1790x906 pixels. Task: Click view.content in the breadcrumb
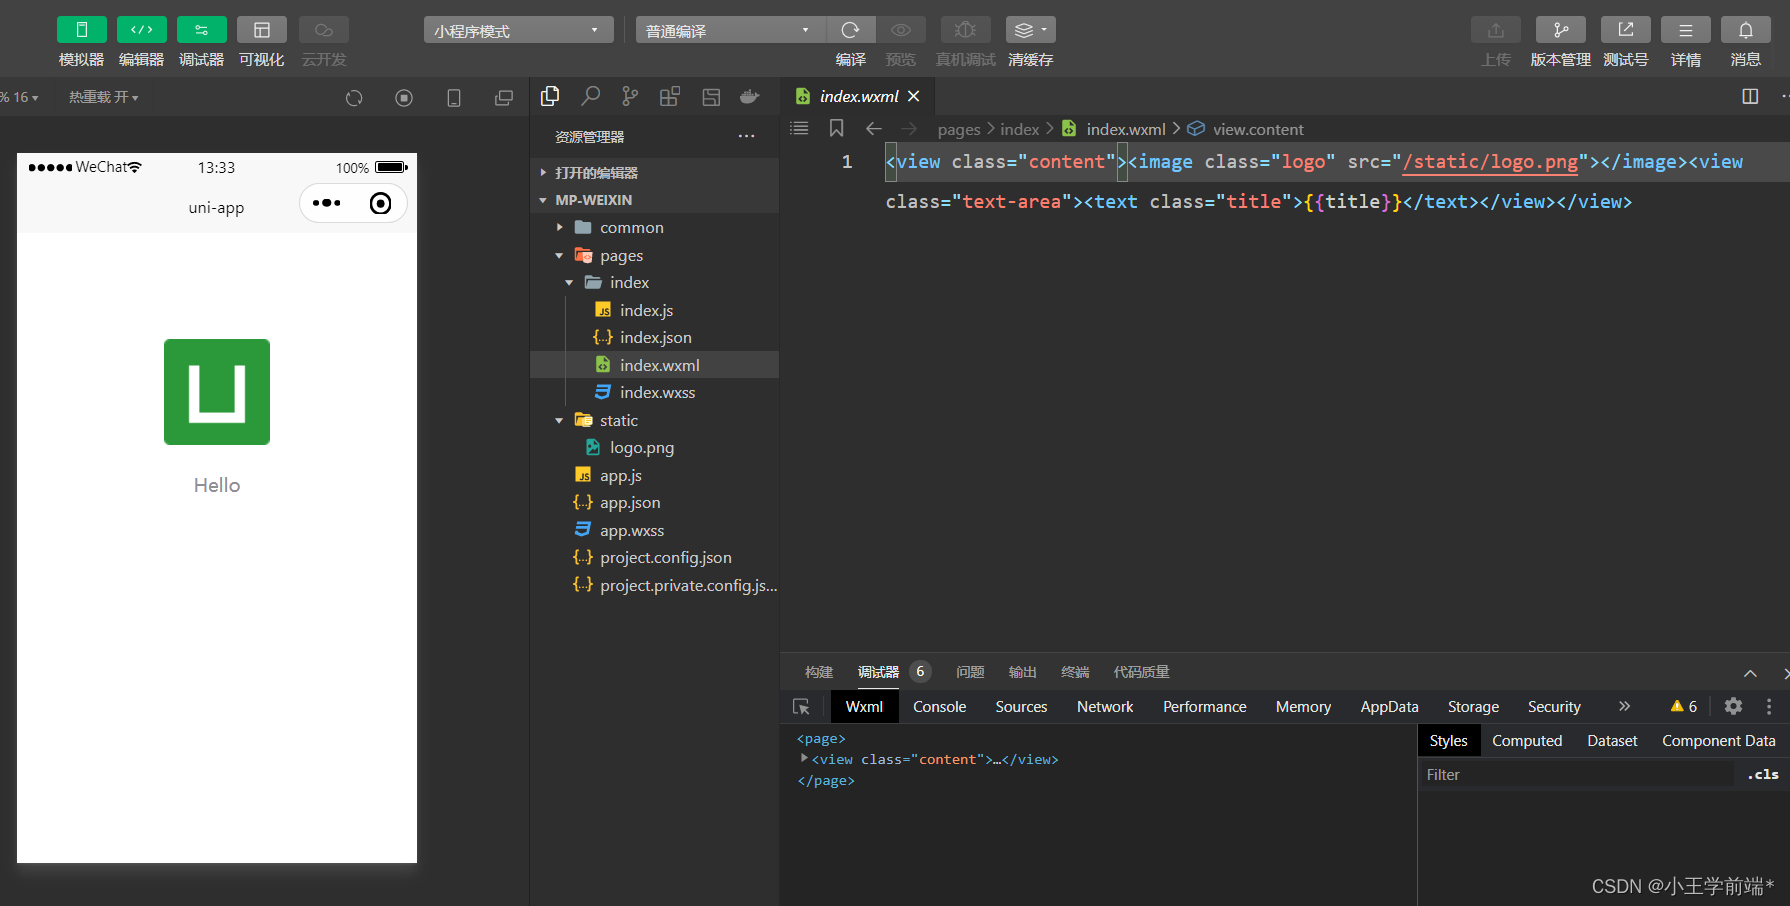[x=1258, y=129]
